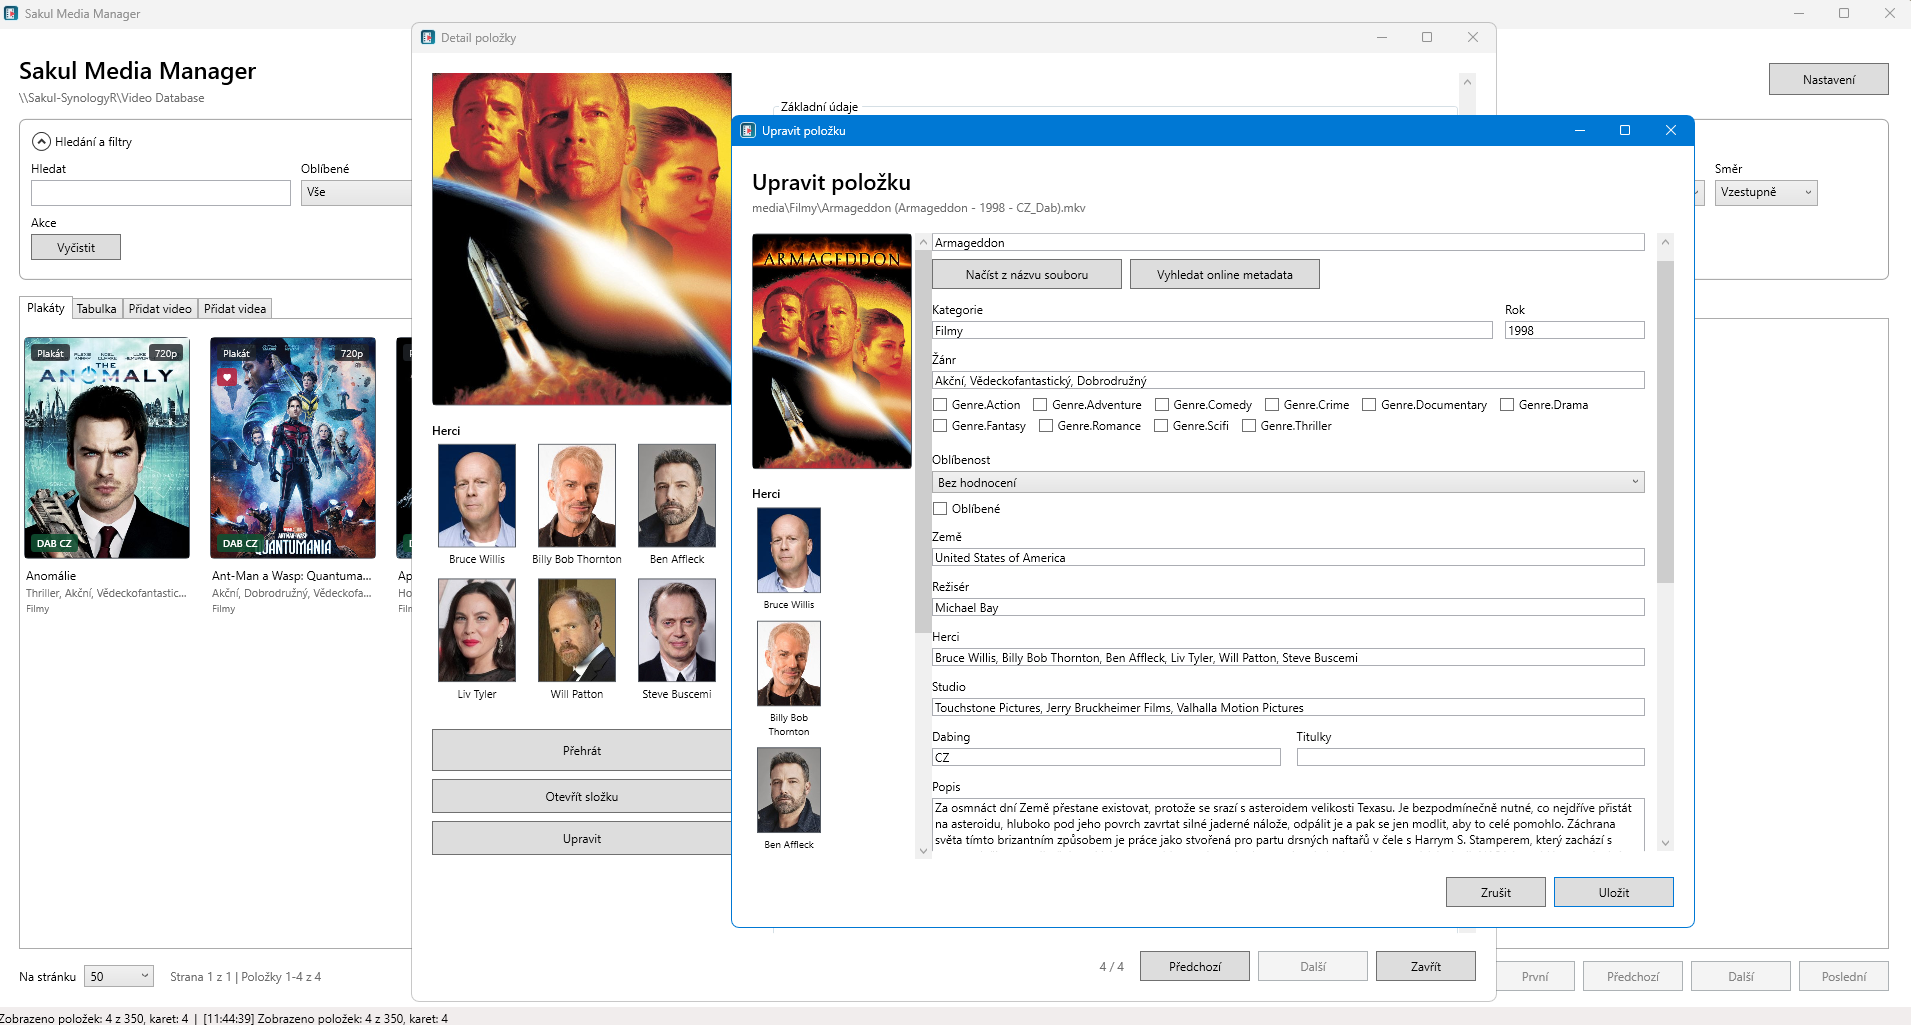Click the Armageddon title field
The width and height of the screenshot is (1911, 1025).
(1288, 243)
